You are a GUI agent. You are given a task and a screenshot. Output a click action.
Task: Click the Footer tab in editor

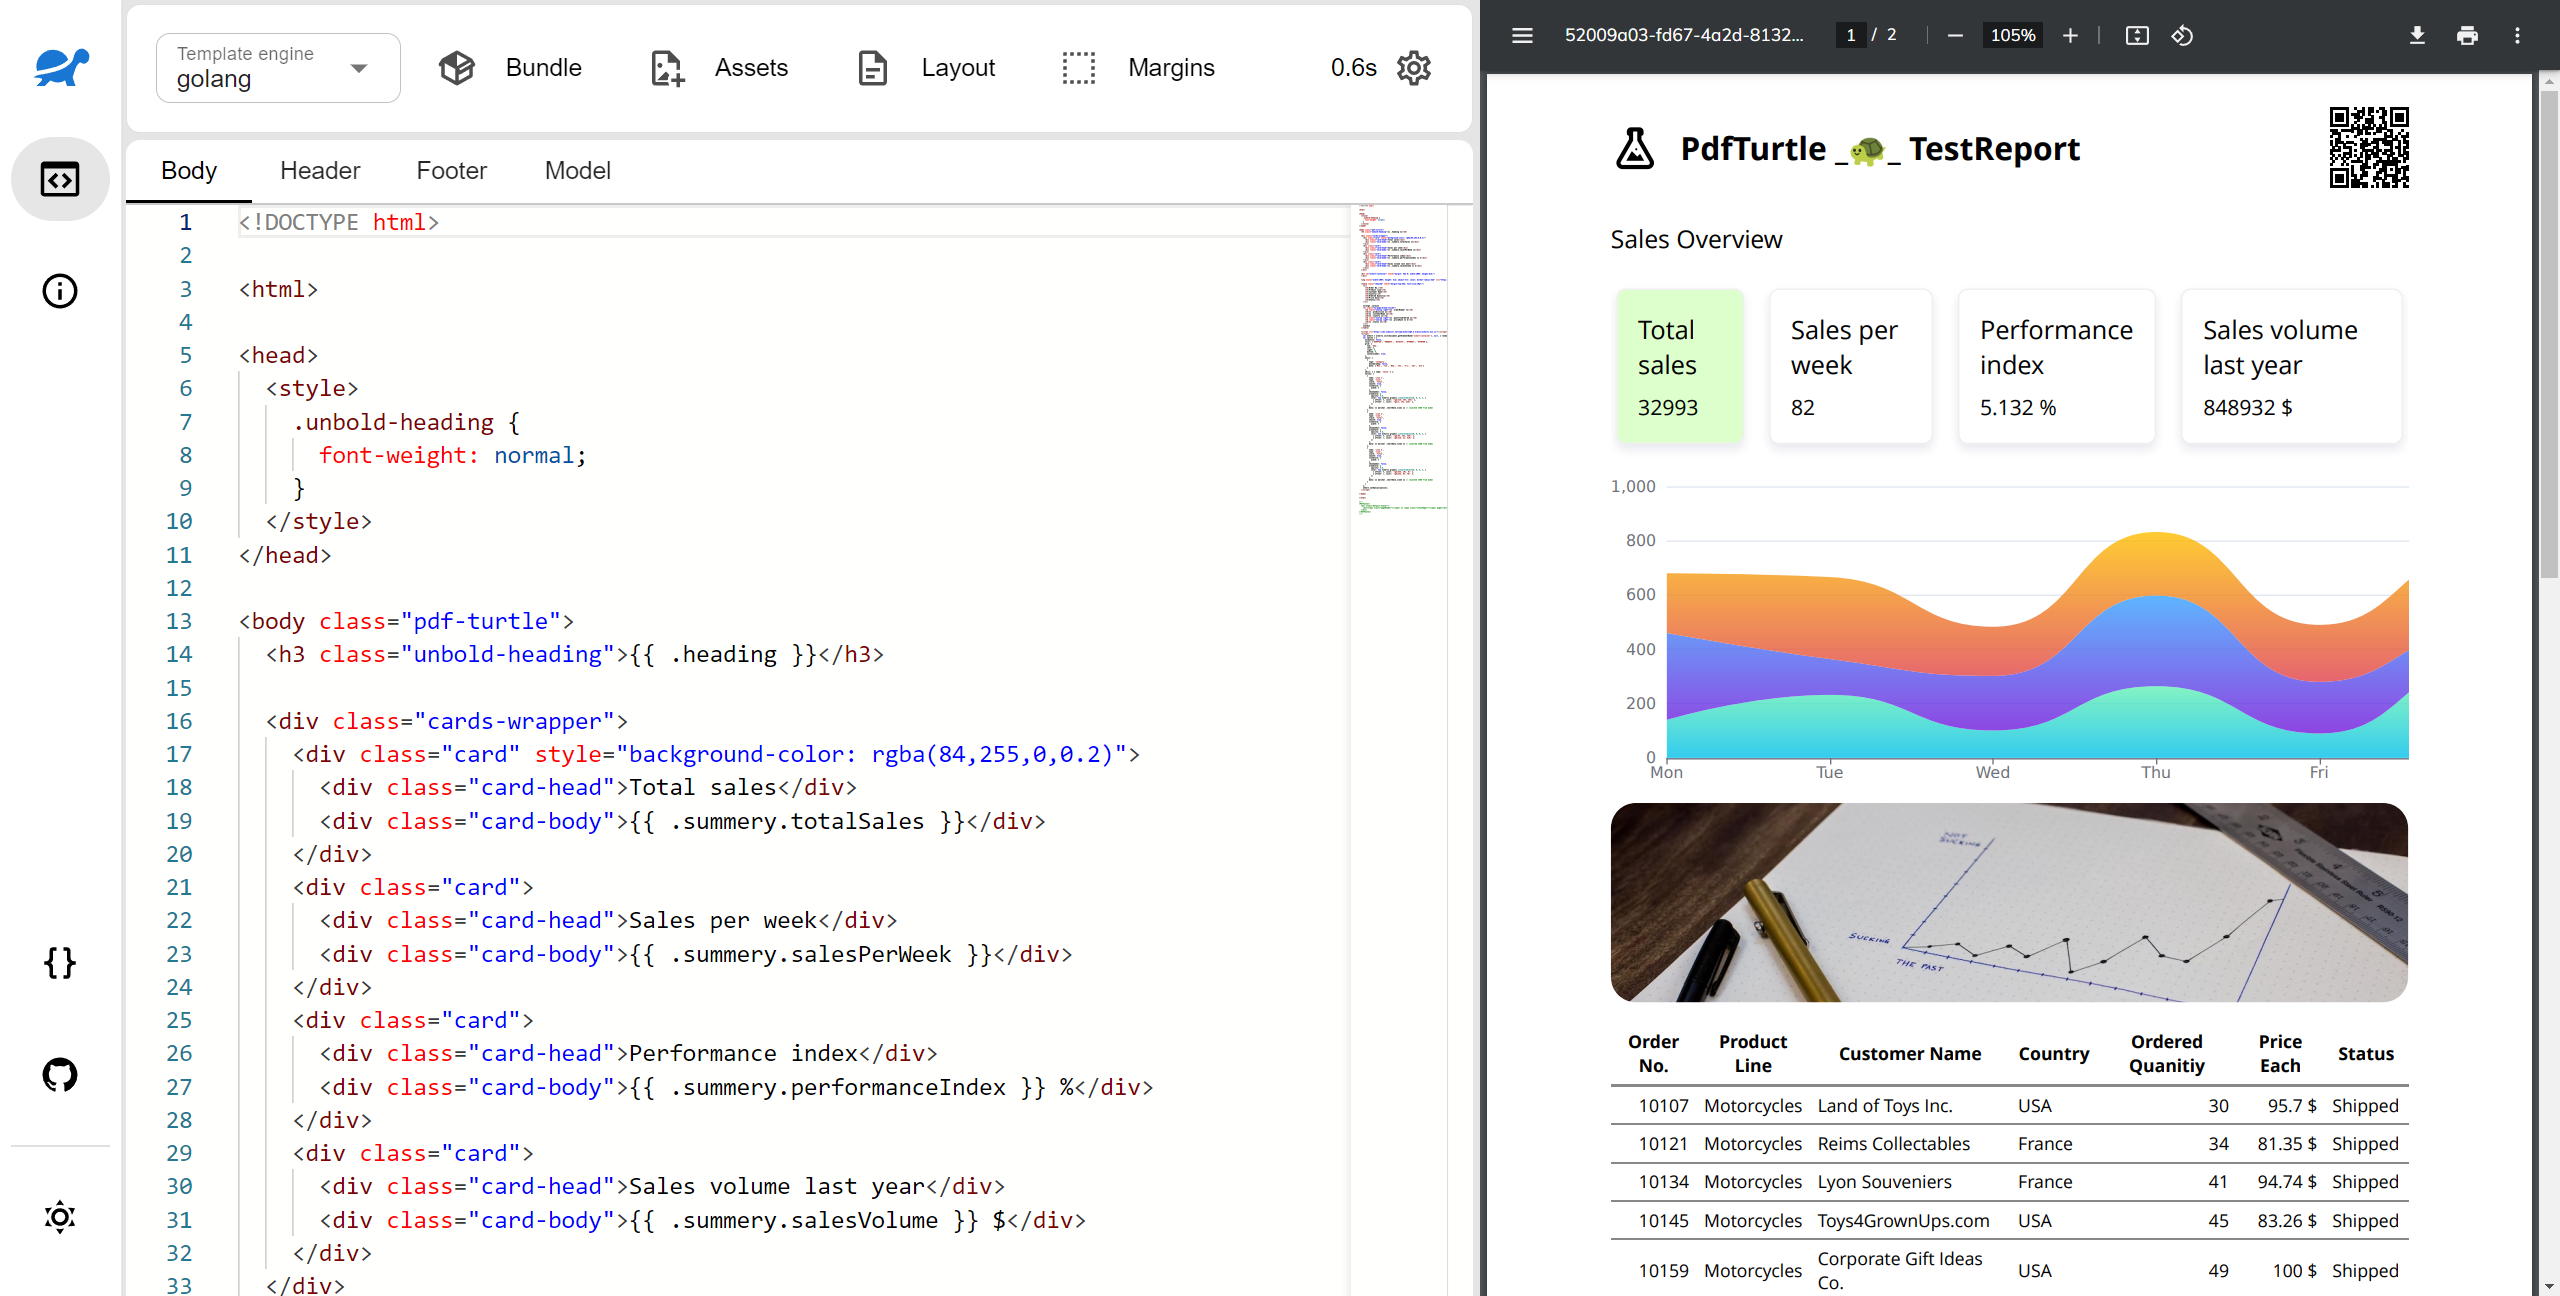451,170
